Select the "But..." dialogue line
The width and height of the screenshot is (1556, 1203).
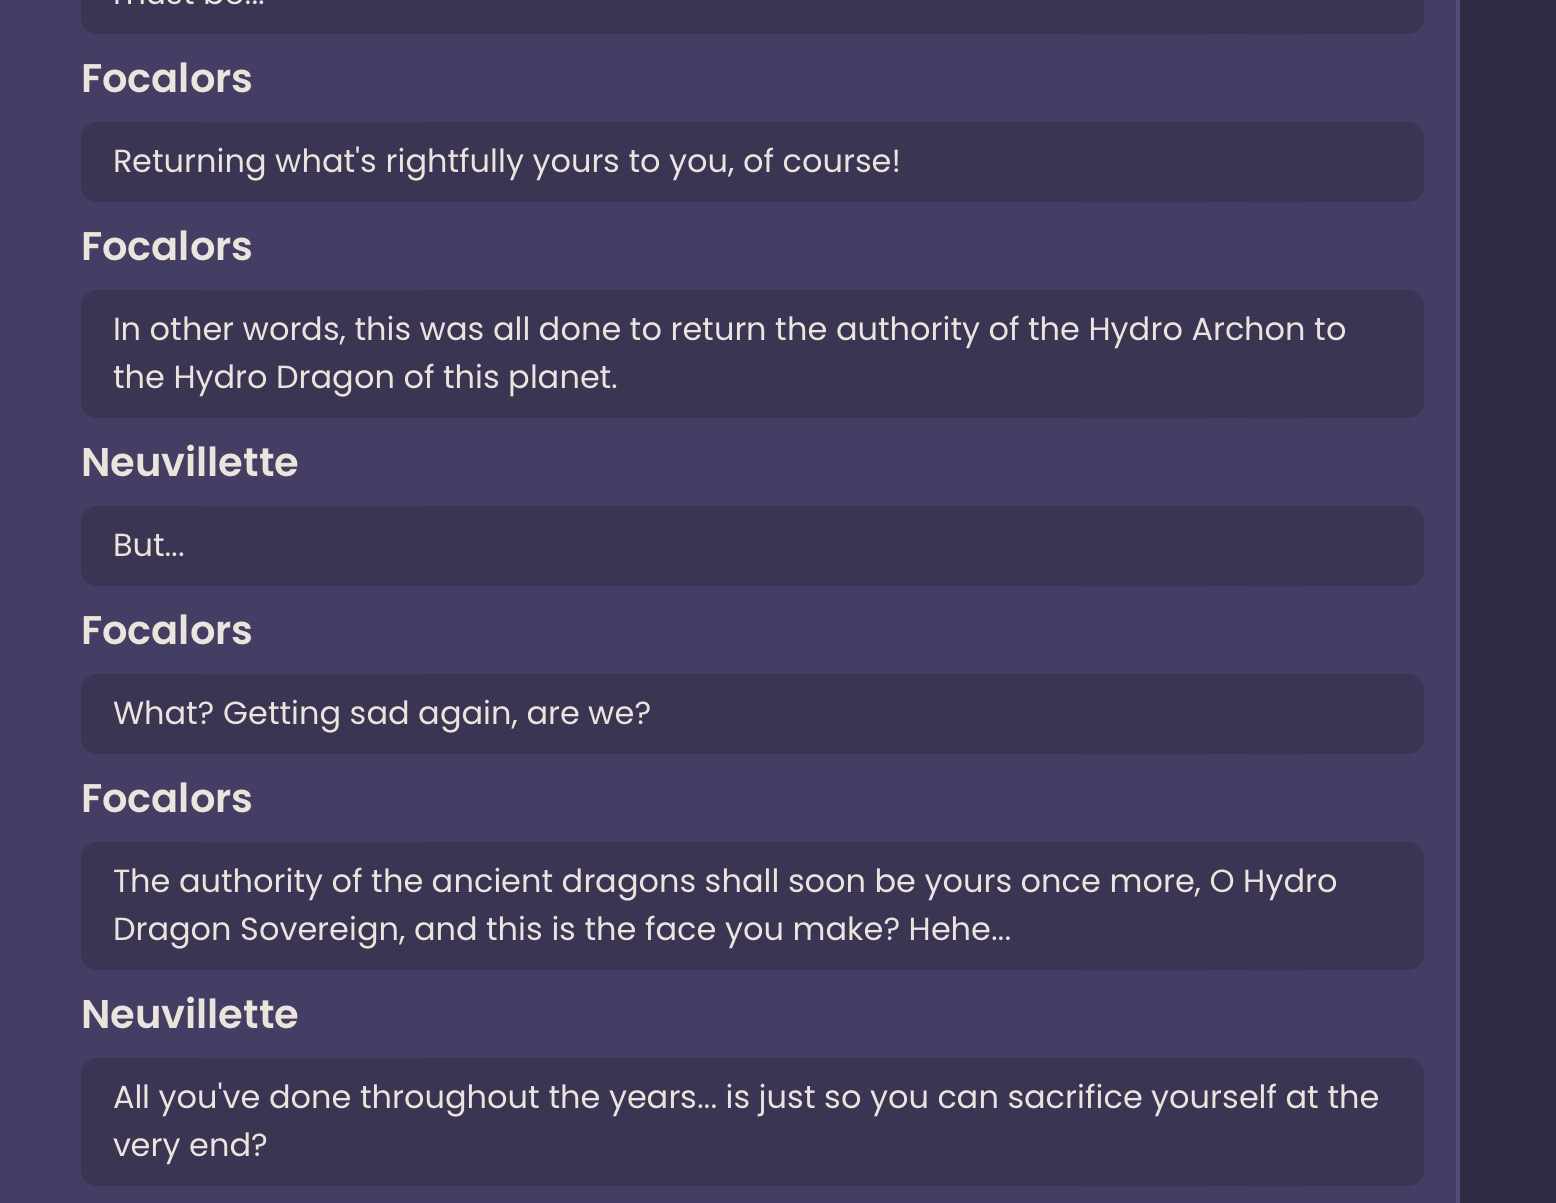(752, 546)
